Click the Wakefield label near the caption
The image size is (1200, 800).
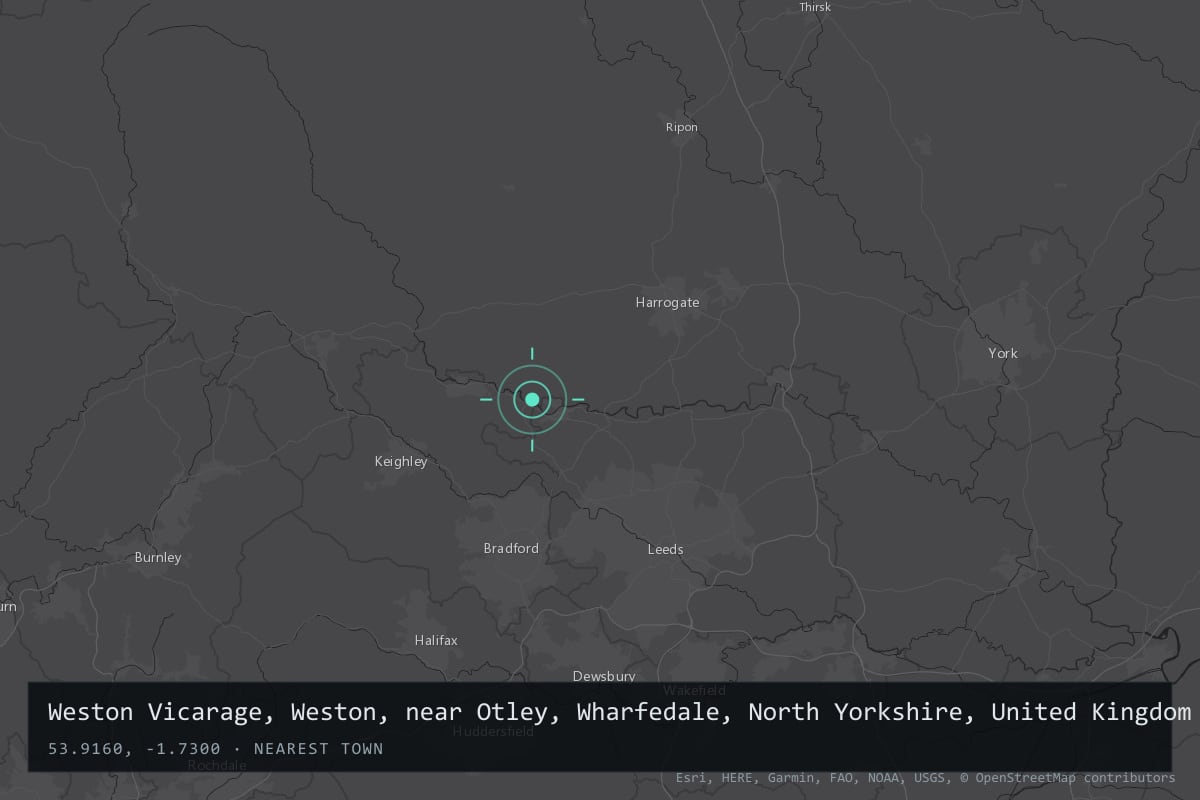pos(694,690)
